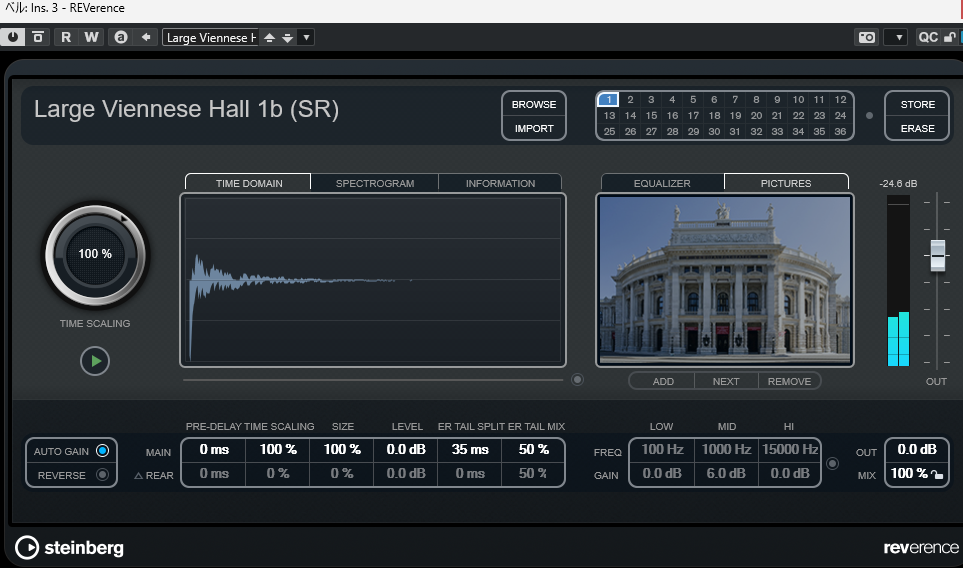963x568 pixels.
Task: Select program slot 18
Action: (x=714, y=115)
